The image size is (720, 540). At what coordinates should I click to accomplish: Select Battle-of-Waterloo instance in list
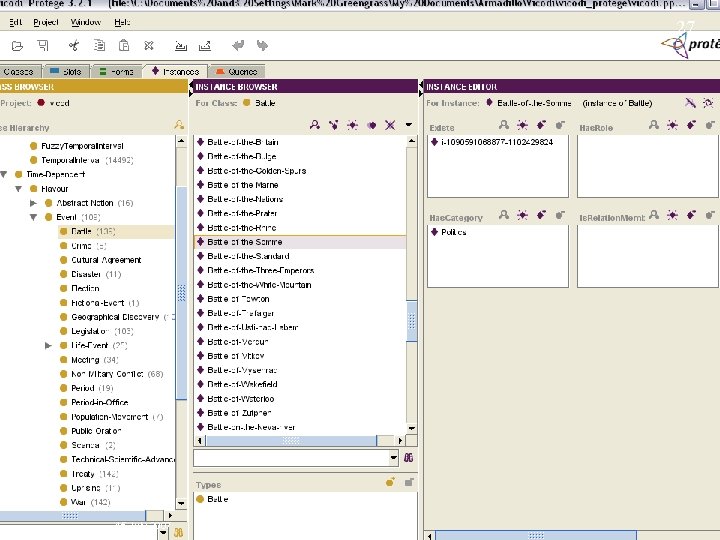(x=241, y=399)
